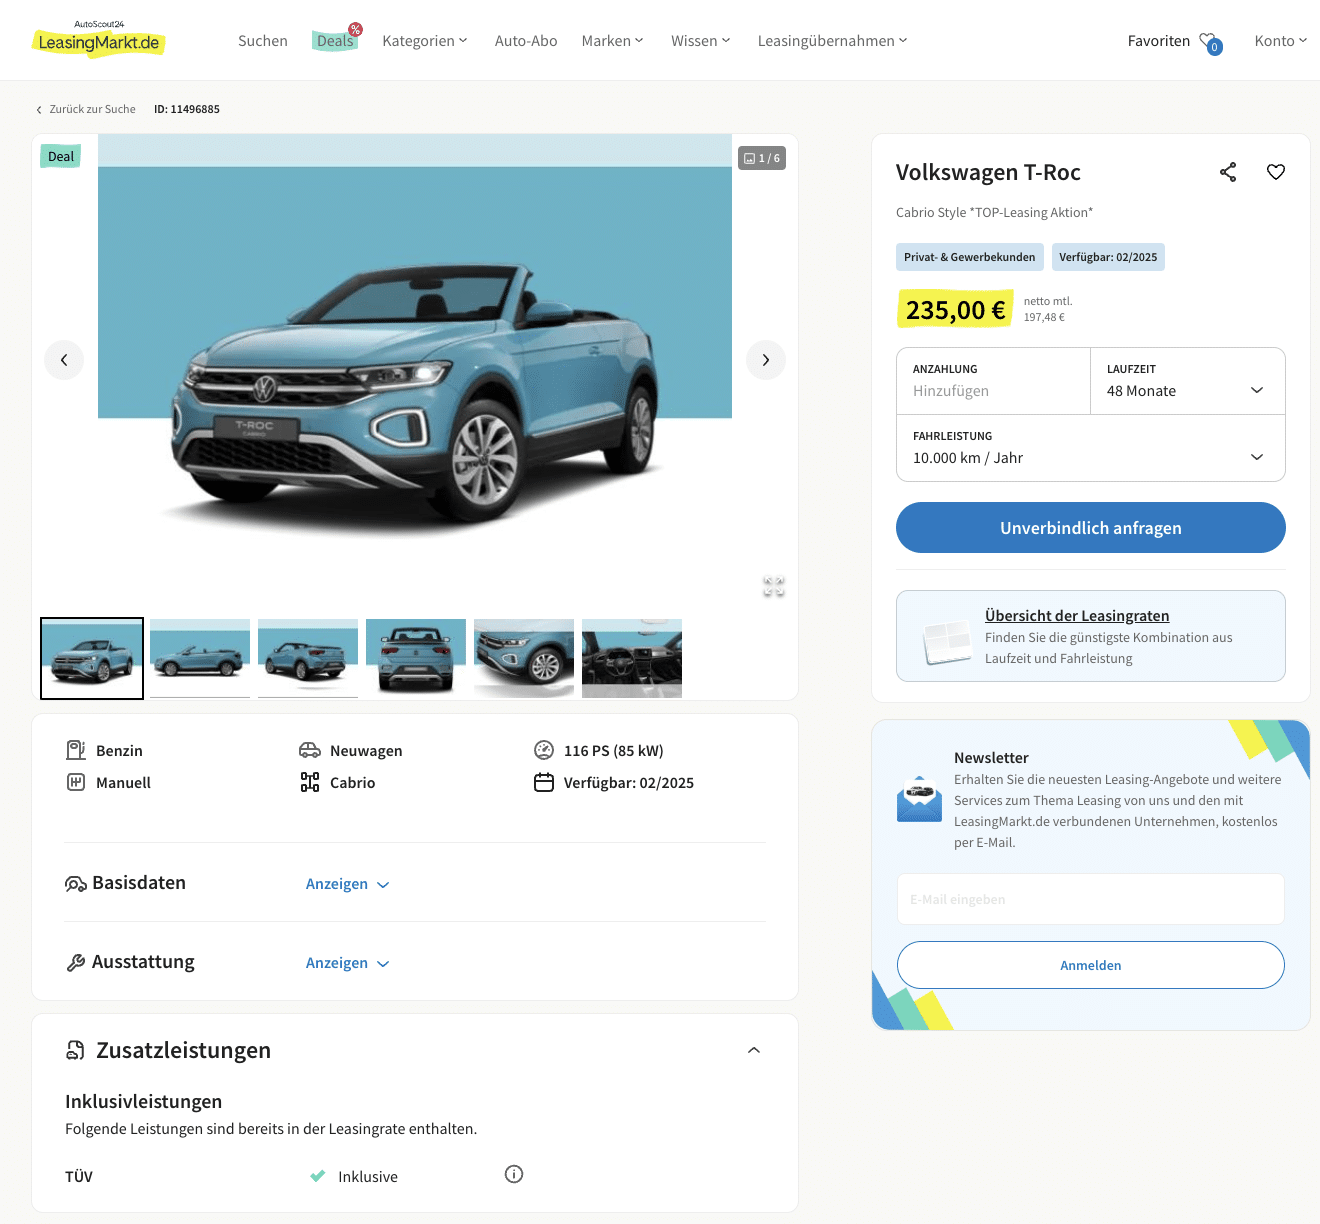This screenshot has width=1320, height=1224.
Task: Show next car image
Action: point(766,360)
